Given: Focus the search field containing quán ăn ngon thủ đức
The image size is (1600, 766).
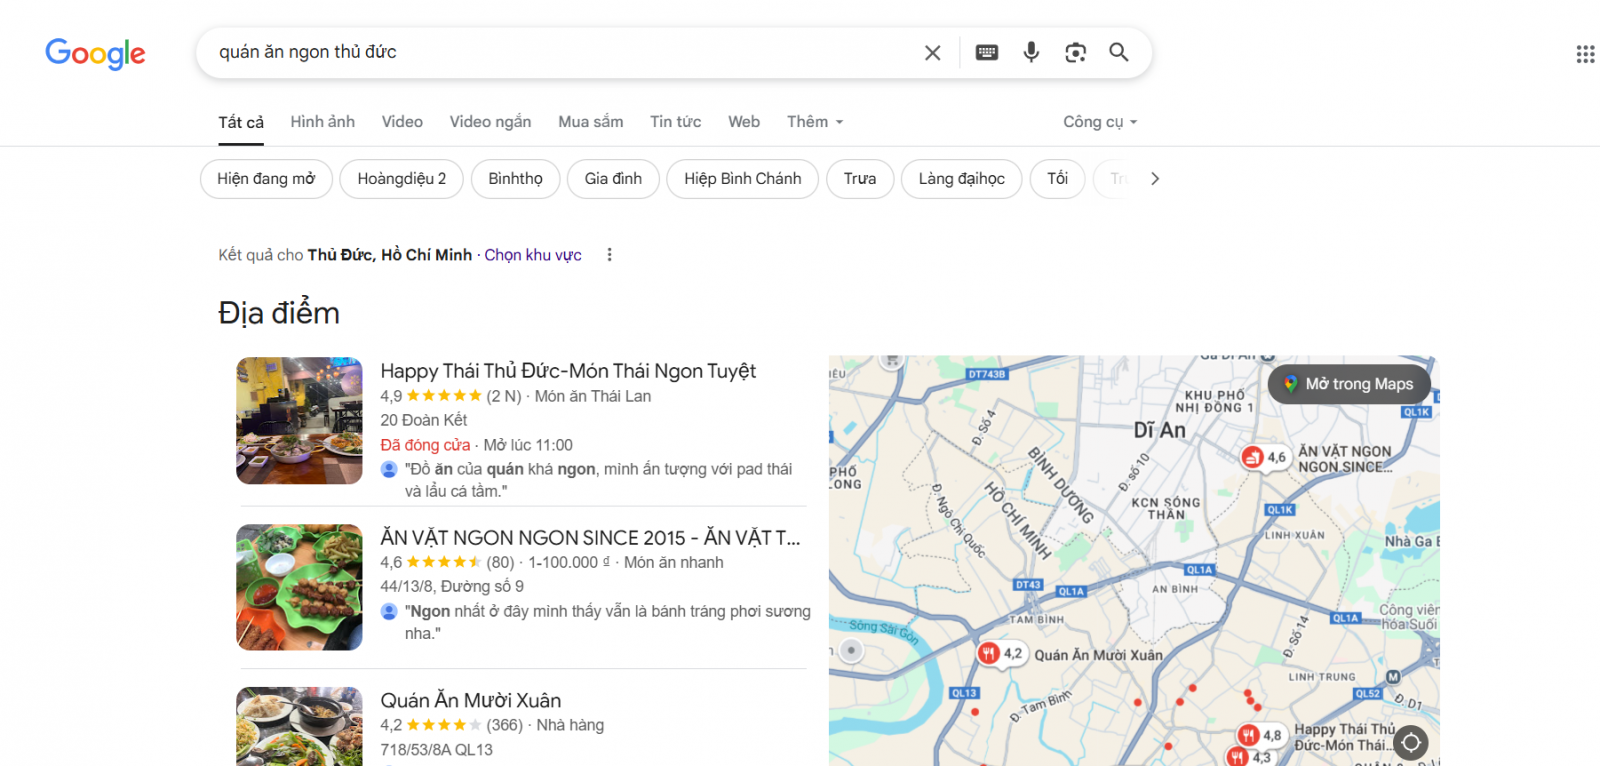Looking at the screenshot, I should [560, 52].
